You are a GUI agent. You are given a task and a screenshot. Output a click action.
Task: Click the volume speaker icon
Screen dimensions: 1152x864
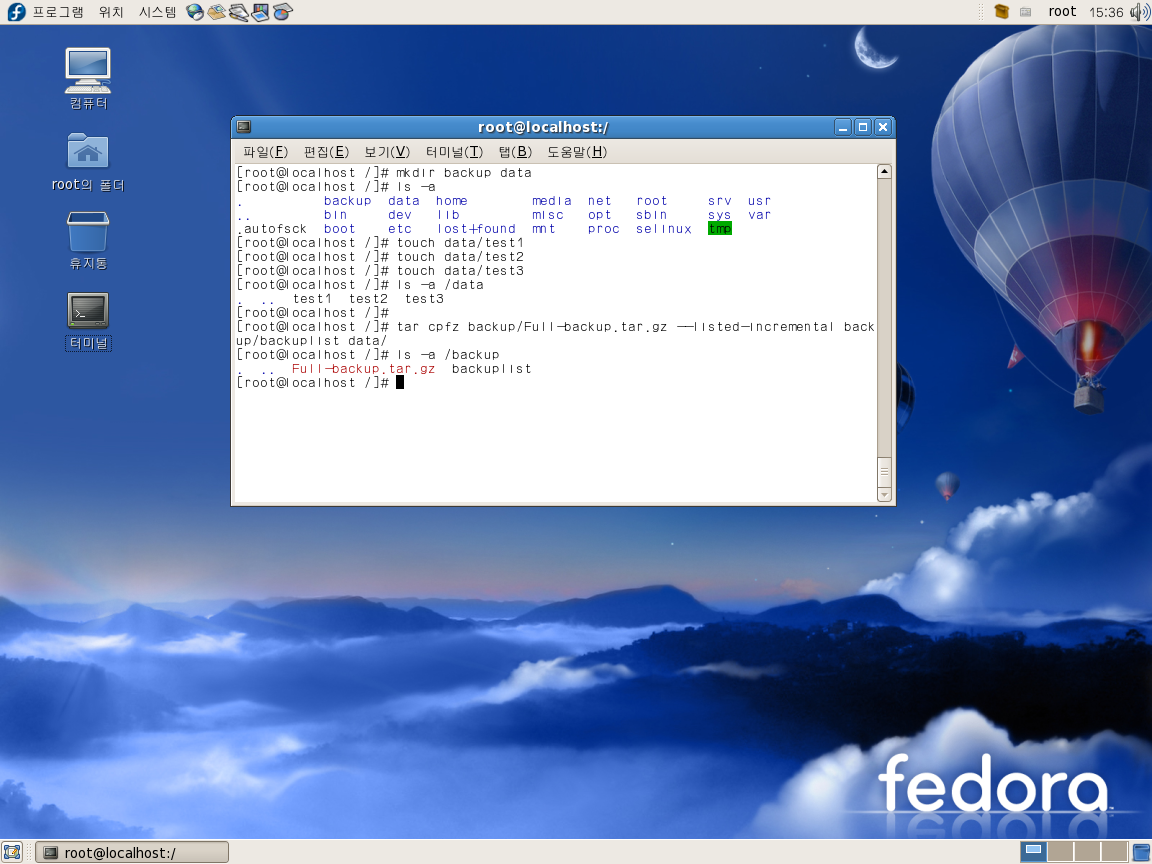(1139, 12)
